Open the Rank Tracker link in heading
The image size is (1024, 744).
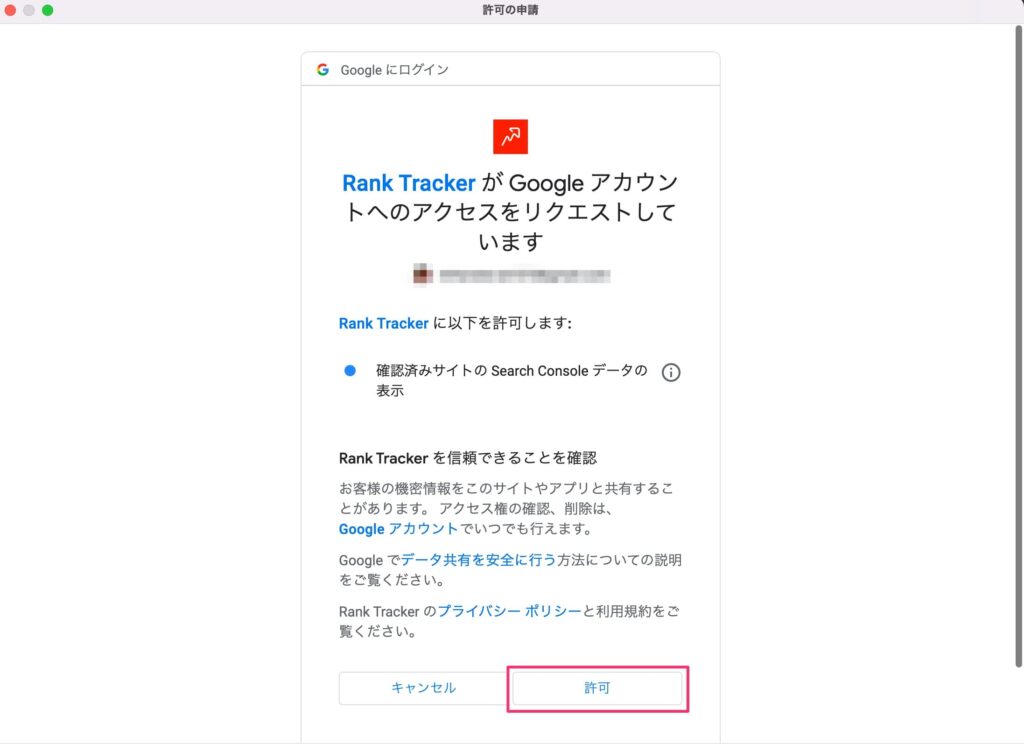point(409,183)
